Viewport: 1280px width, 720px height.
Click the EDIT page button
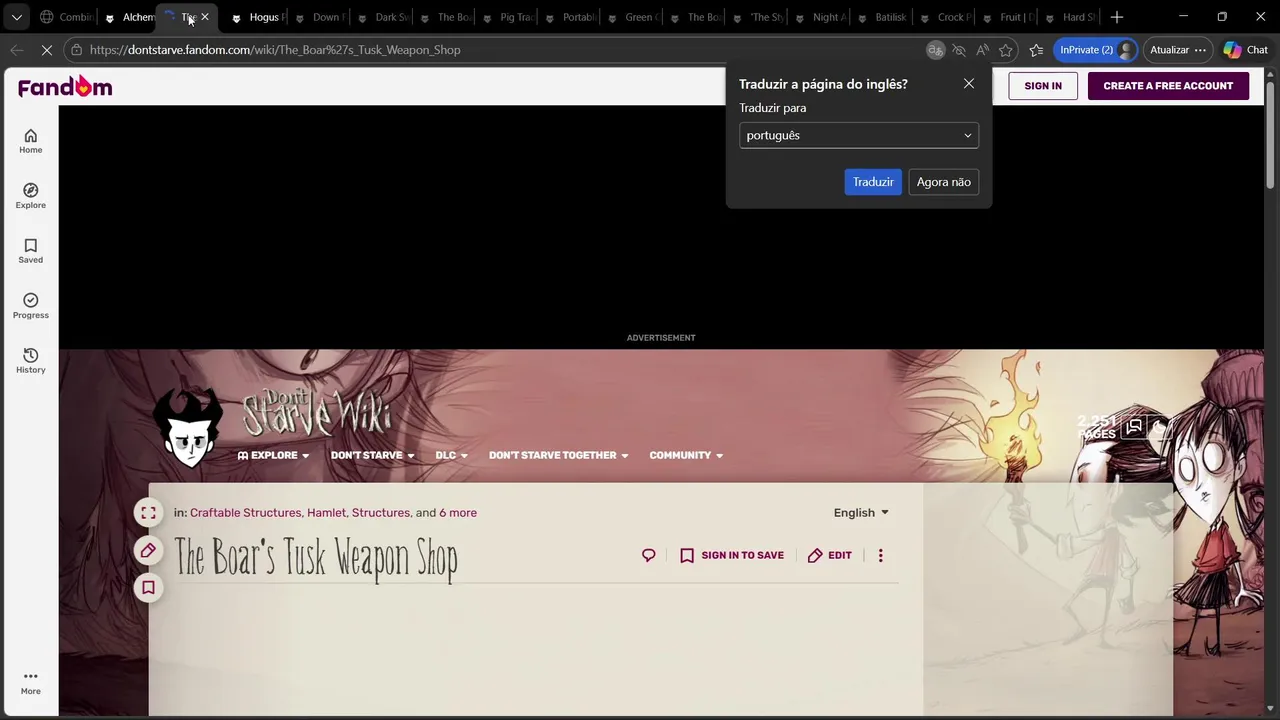[x=830, y=555]
